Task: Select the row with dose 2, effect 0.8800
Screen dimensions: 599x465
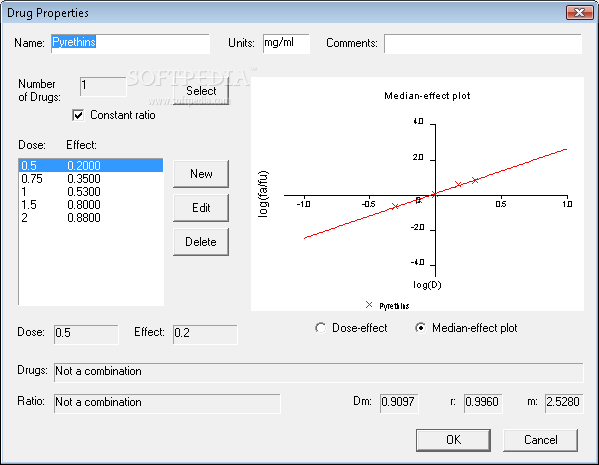Action: tap(91, 217)
